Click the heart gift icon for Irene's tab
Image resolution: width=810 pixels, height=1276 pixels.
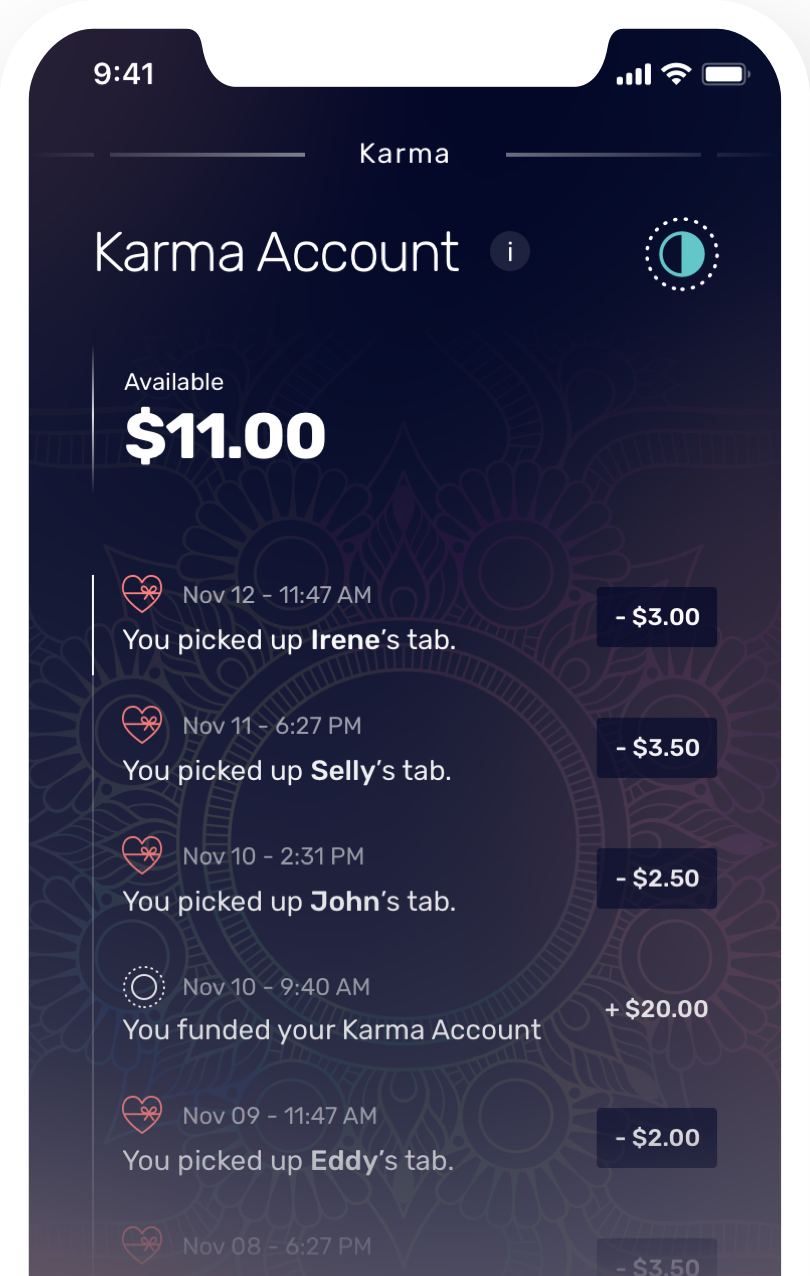pyautogui.click(x=142, y=594)
